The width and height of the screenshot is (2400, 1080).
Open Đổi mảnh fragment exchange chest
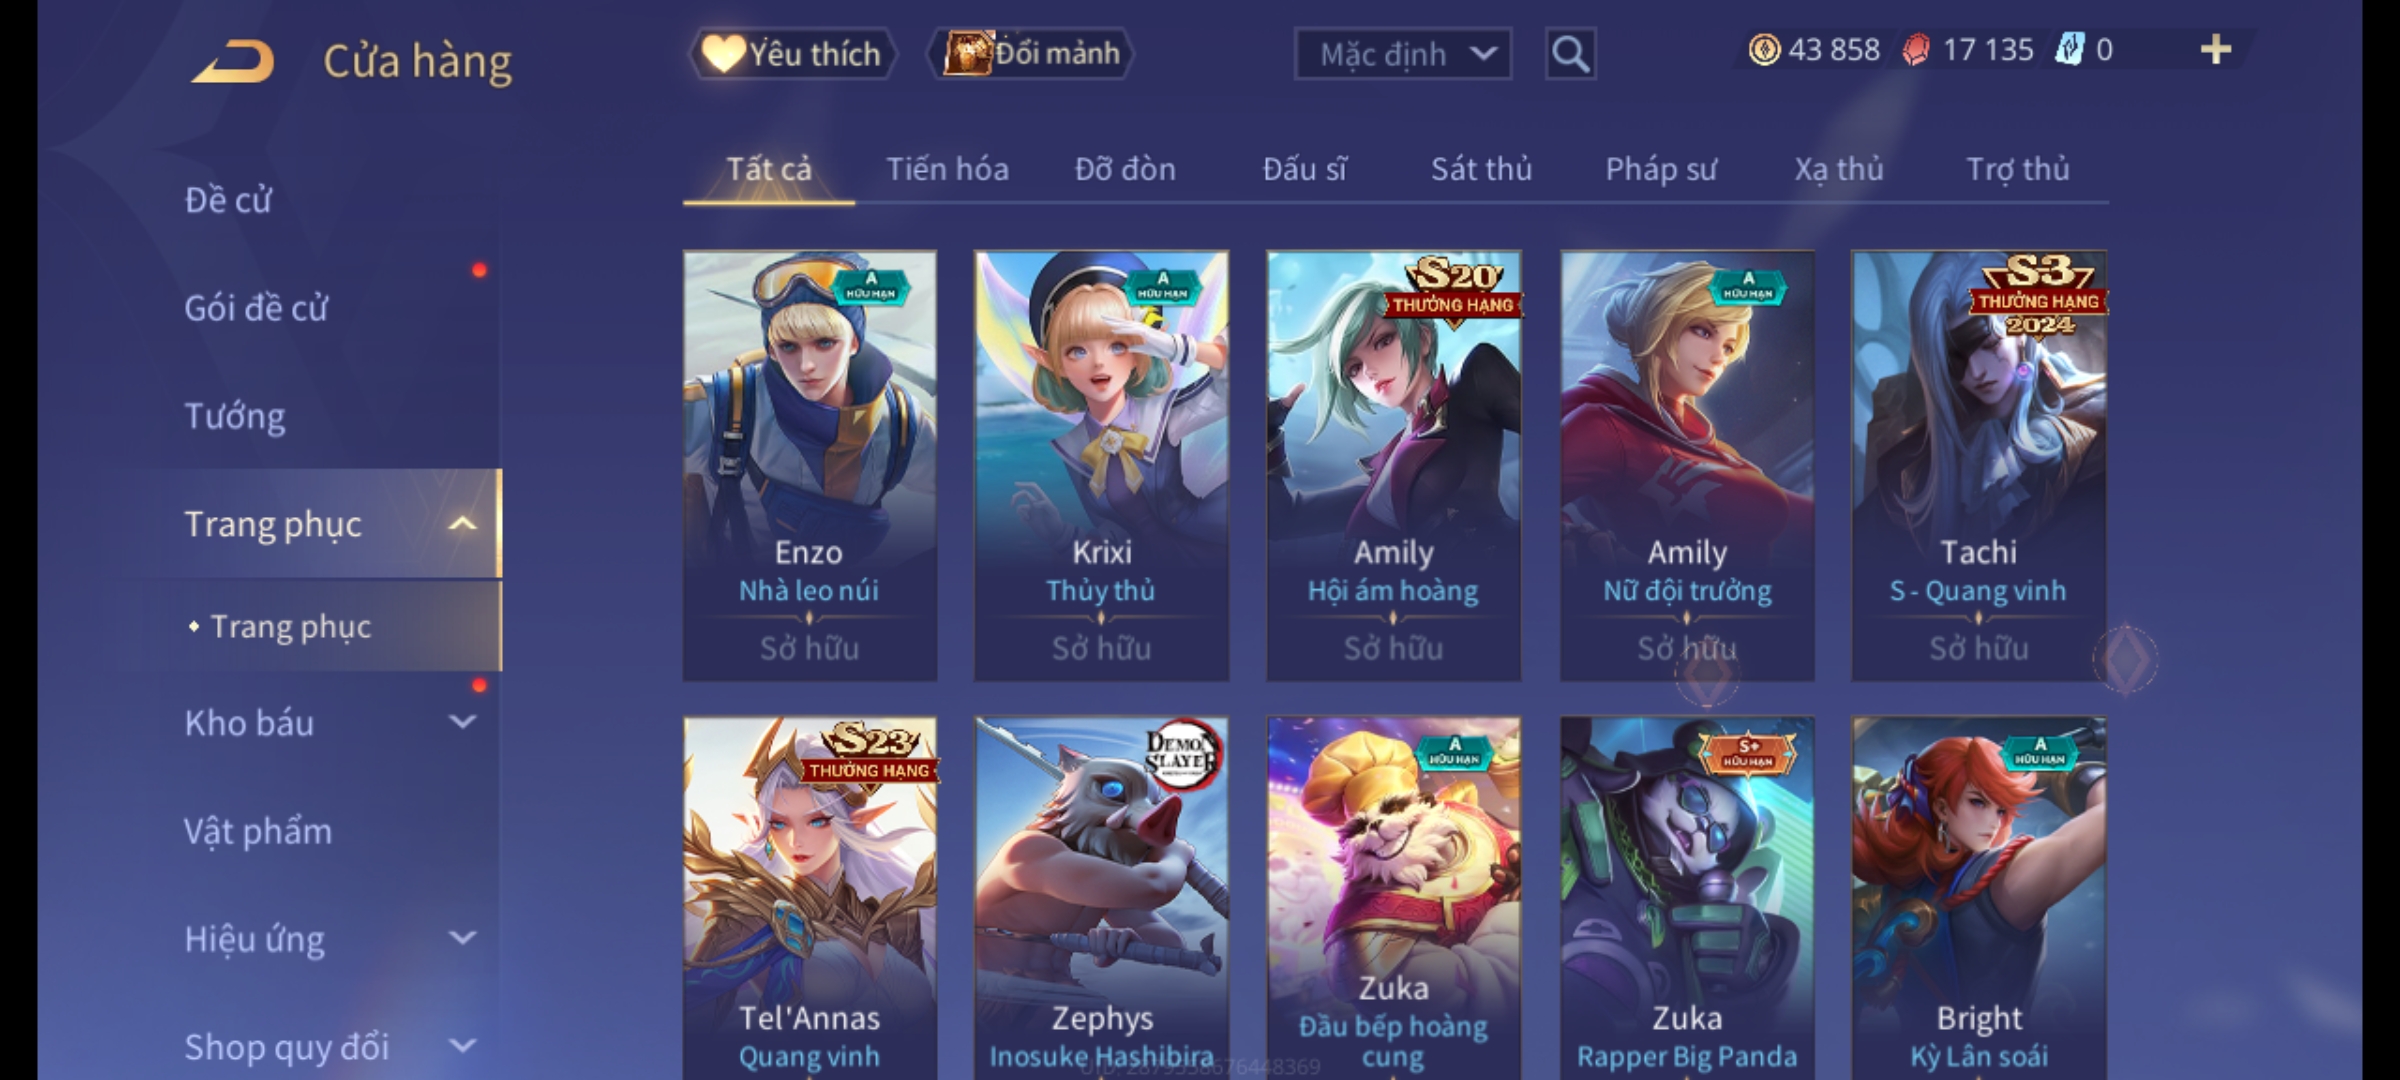(1031, 54)
